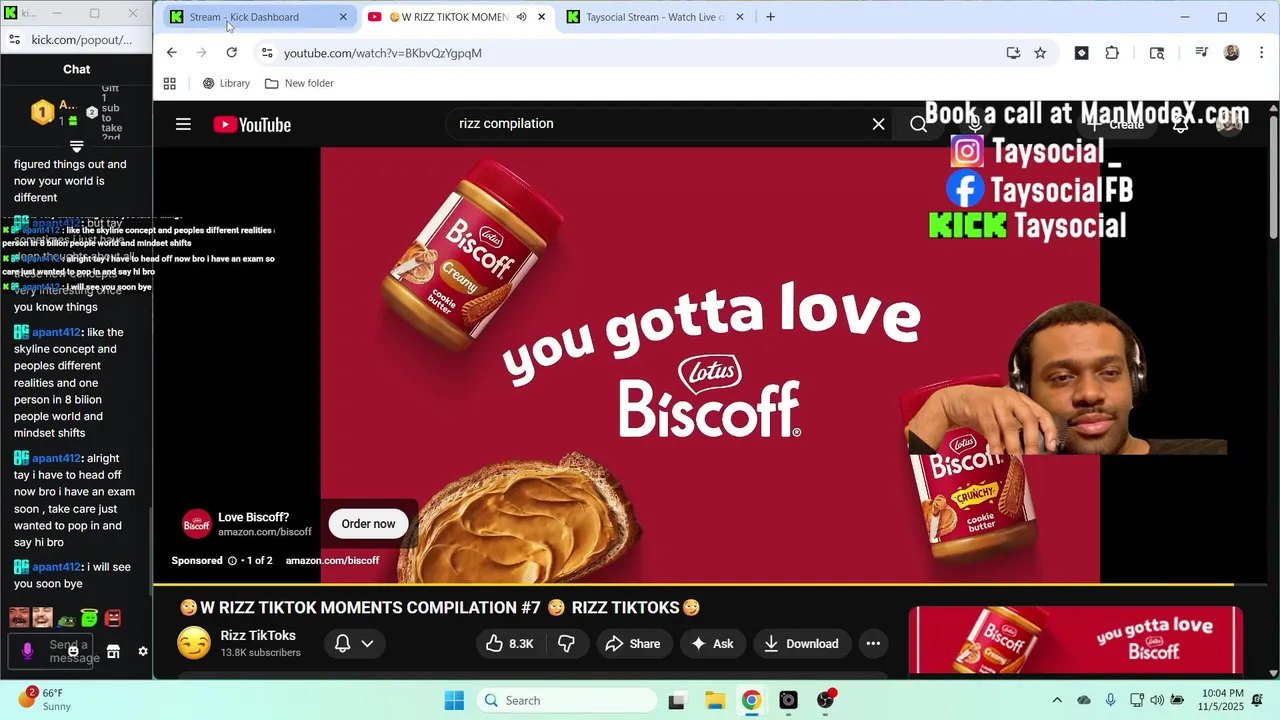Click the purple microphone icon in chat
The width and height of the screenshot is (1280, 720).
click(27, 651)
